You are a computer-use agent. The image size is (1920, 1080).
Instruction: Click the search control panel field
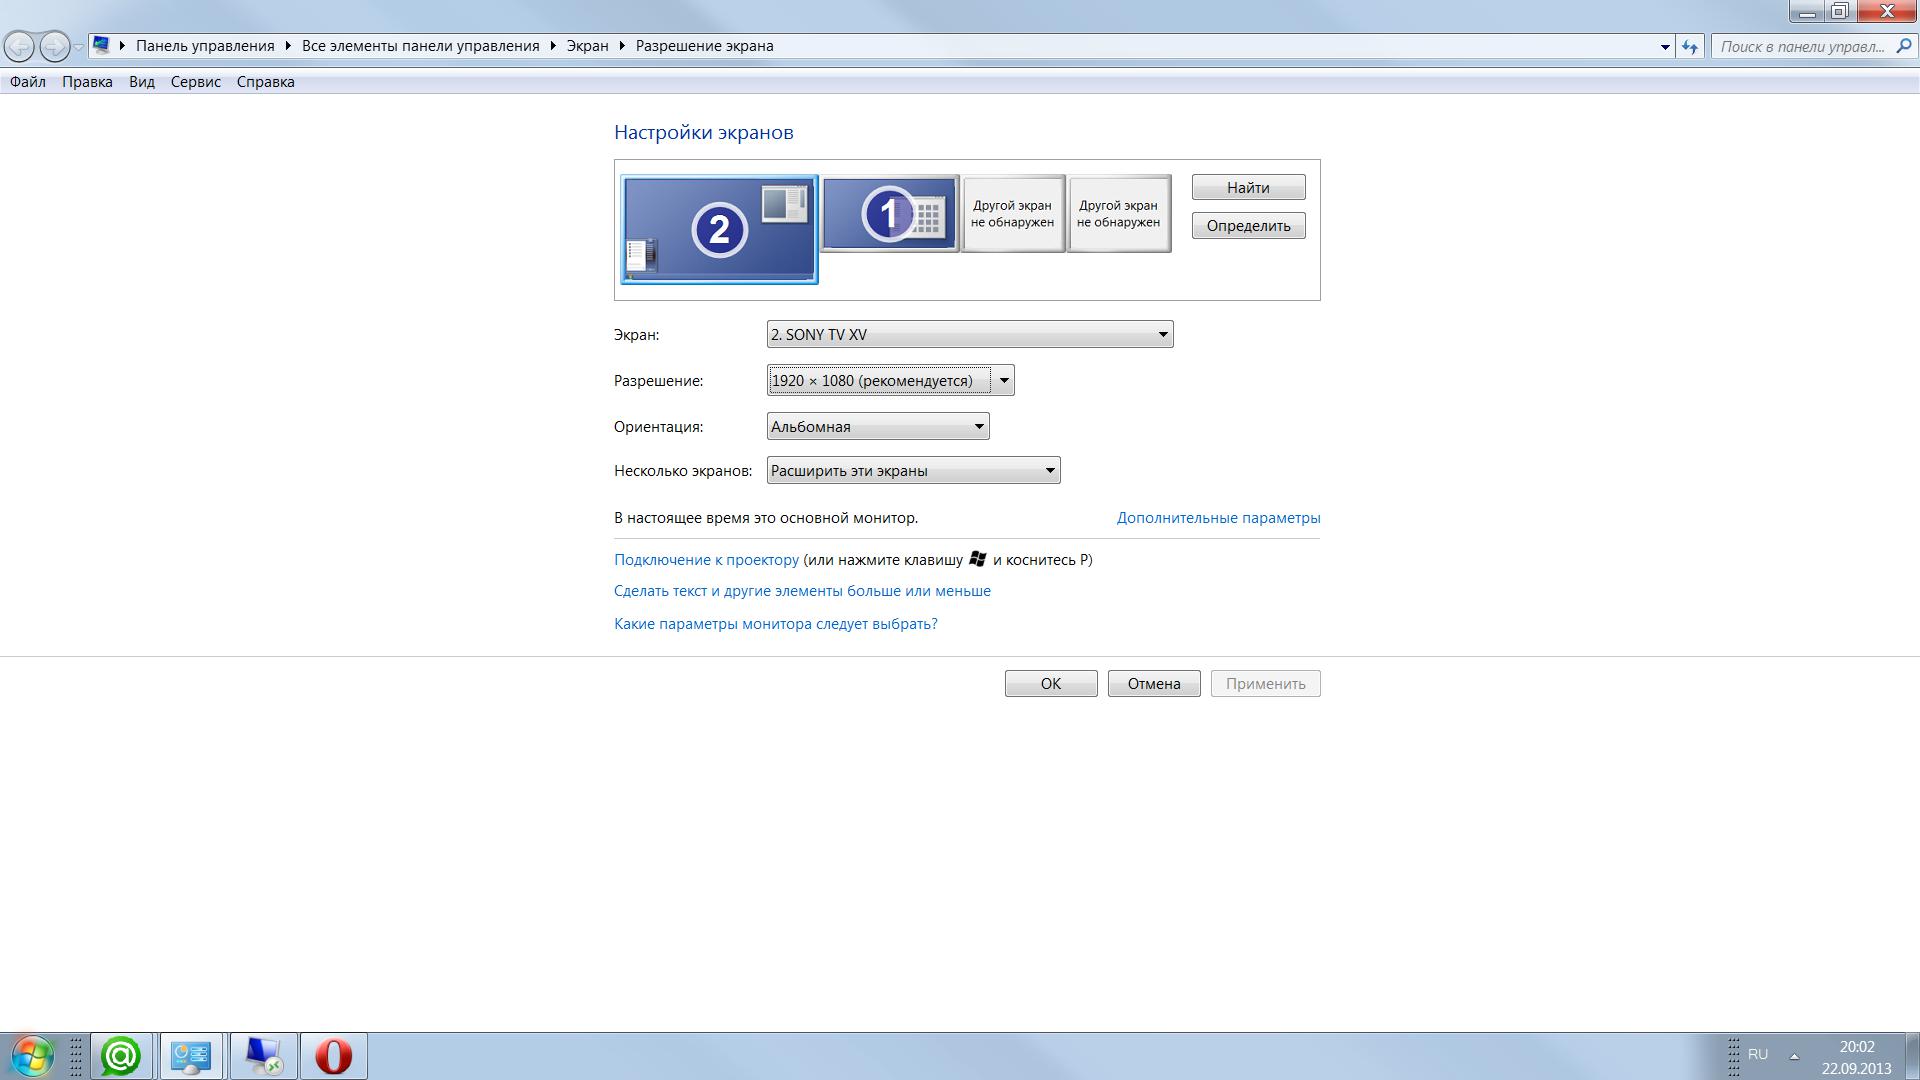[1801, 46]
